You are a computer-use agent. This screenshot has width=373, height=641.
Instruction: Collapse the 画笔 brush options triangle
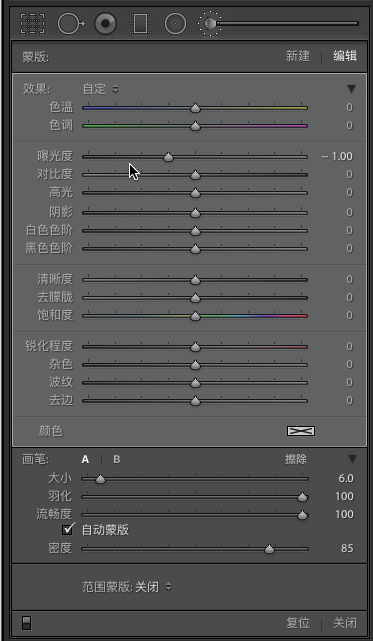pos(352,459)
